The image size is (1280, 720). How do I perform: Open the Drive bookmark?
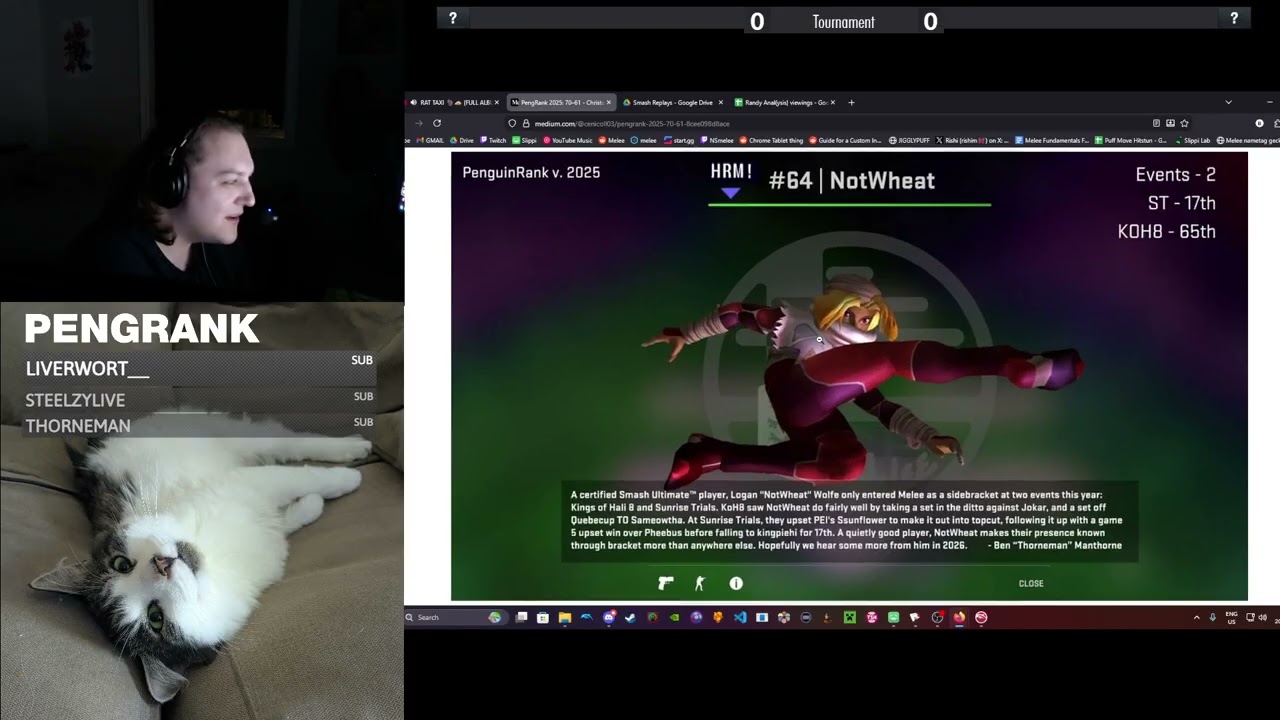(x=462, y=140)
